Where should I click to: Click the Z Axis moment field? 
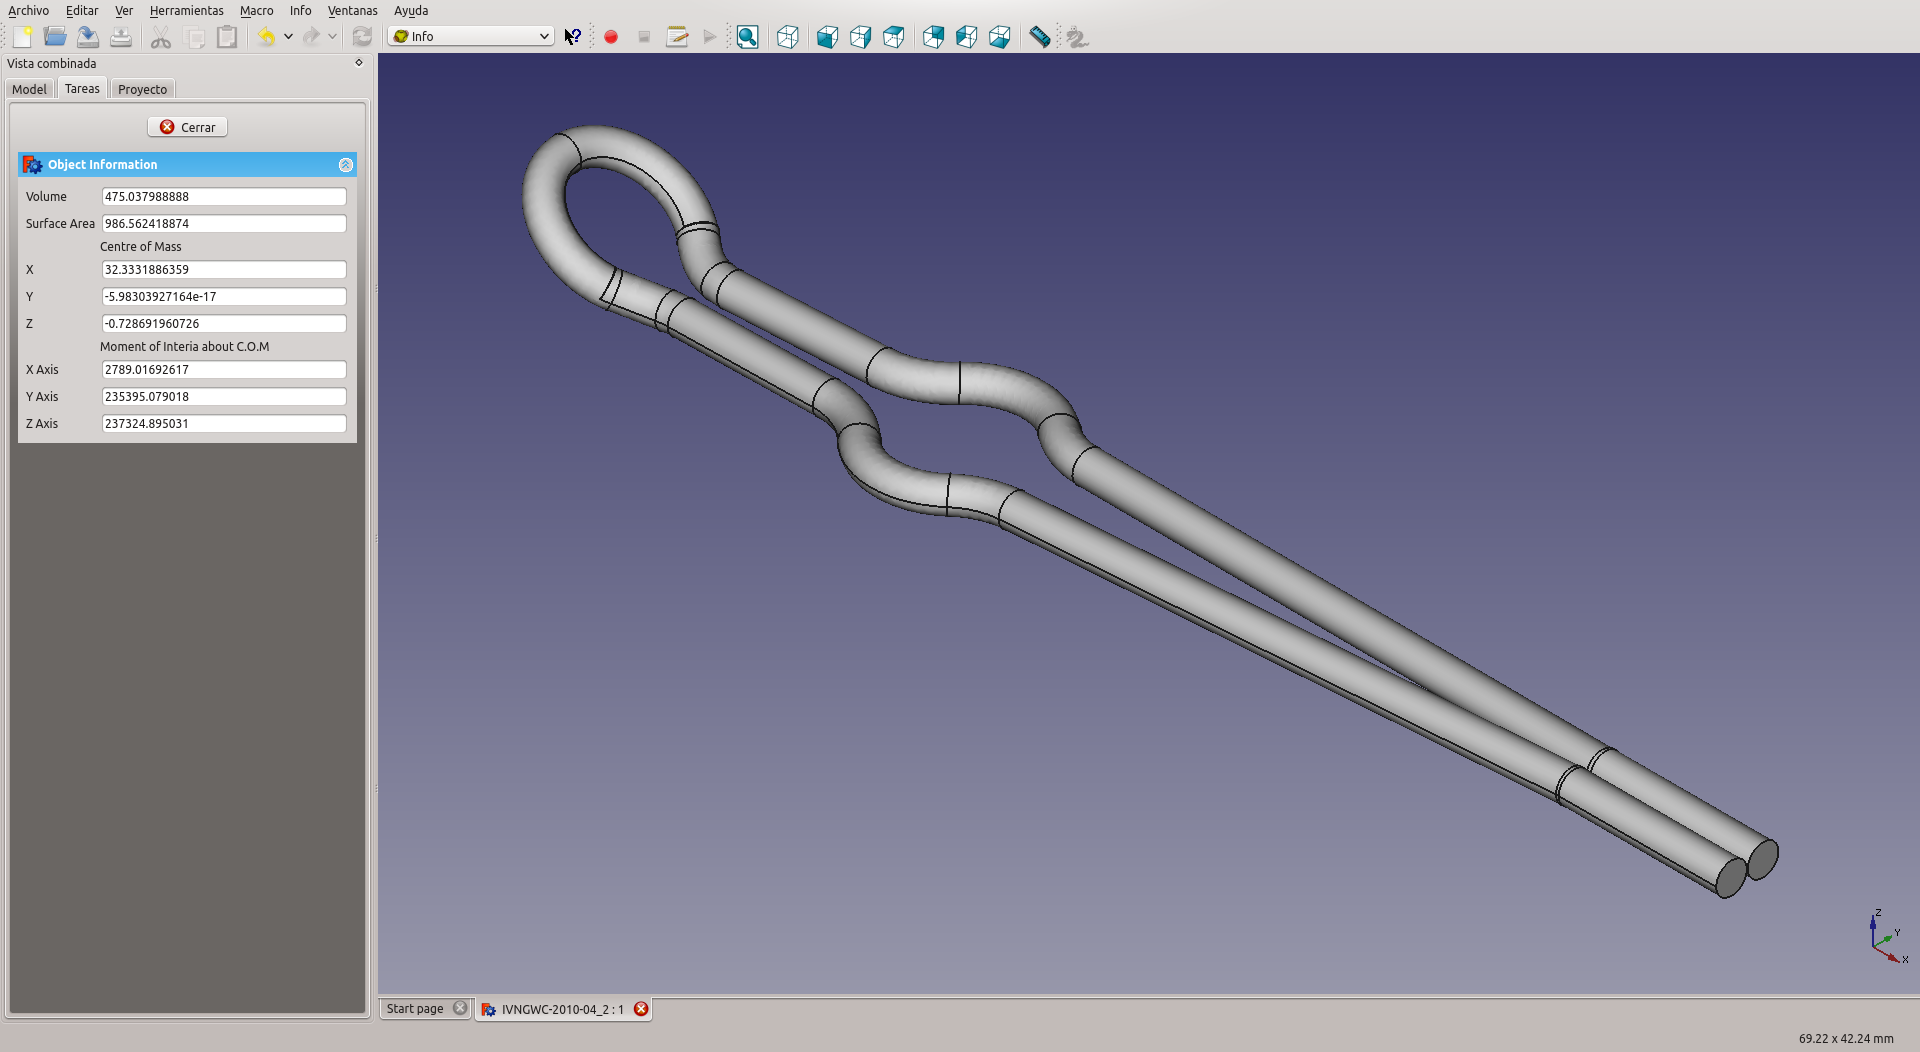point(224,424)
